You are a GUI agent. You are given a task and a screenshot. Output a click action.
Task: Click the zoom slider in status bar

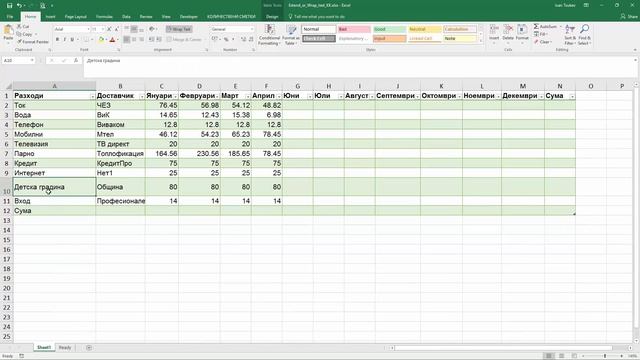coord(605,356)
